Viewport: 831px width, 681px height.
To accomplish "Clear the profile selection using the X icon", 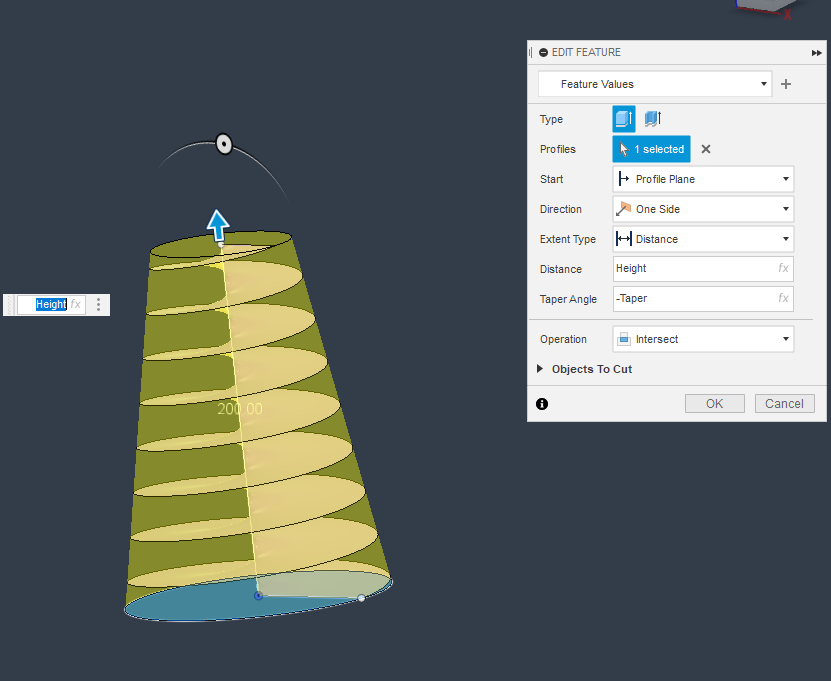I will point(704,149).
